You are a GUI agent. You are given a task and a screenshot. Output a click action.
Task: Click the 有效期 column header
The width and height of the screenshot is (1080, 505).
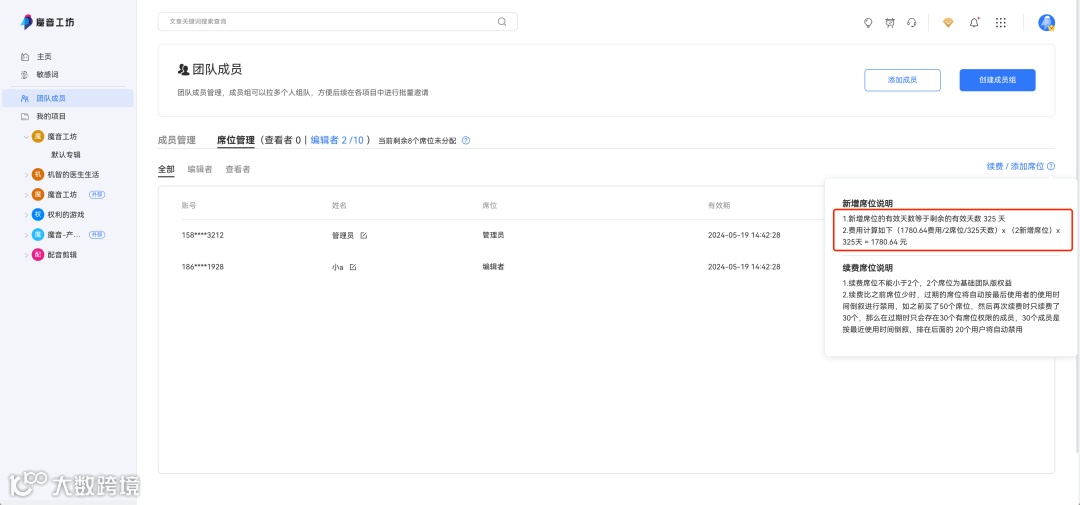(719, 205)
